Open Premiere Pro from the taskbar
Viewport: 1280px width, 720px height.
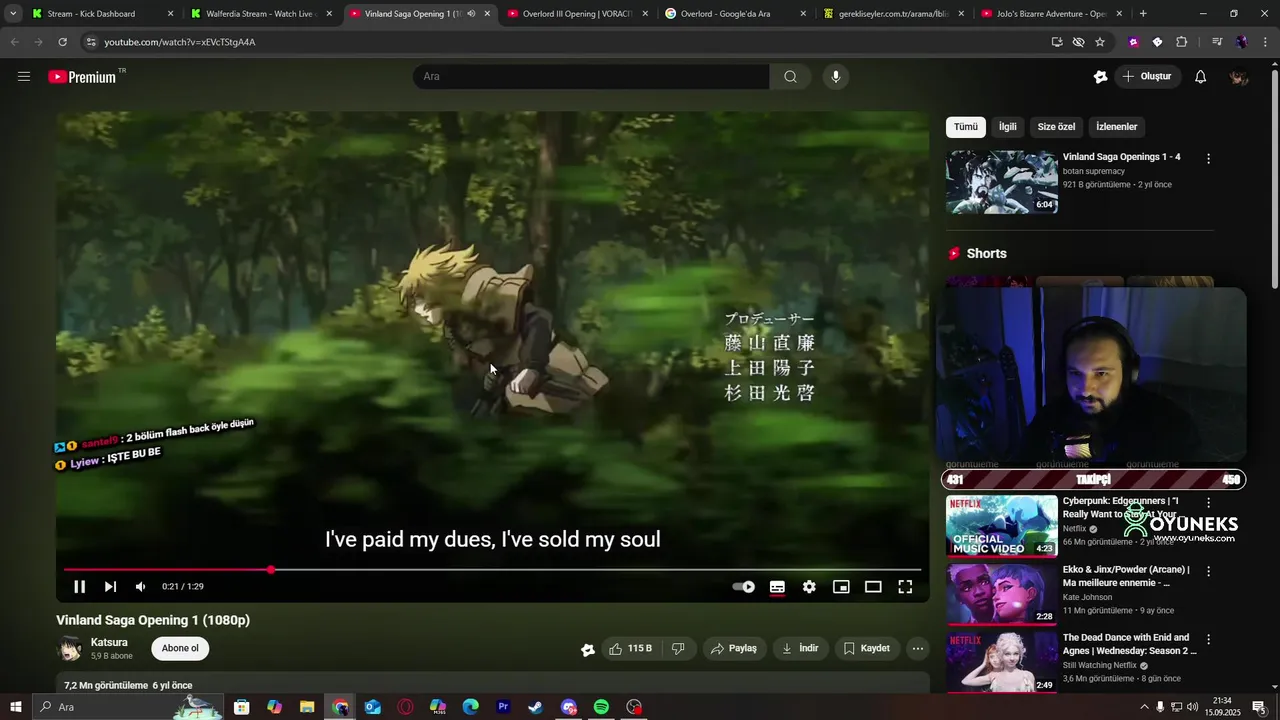(x=503, y=707)
